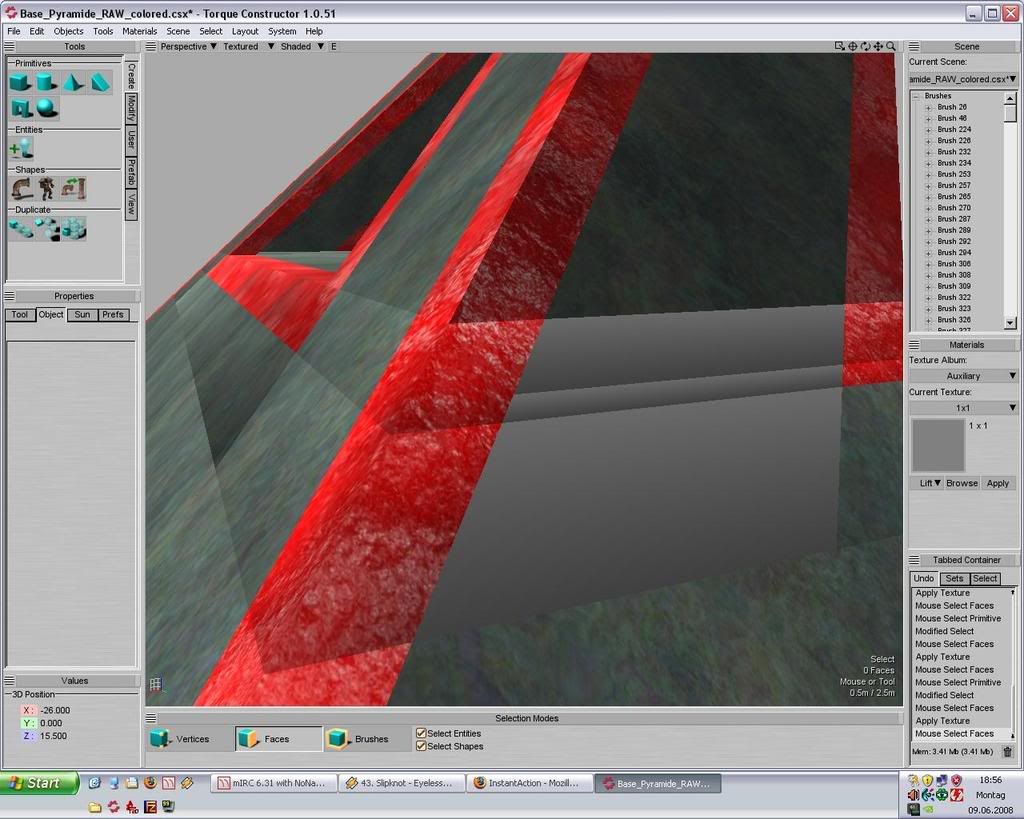Expand the Brush 224 tree node

click(x=929, y=129)
